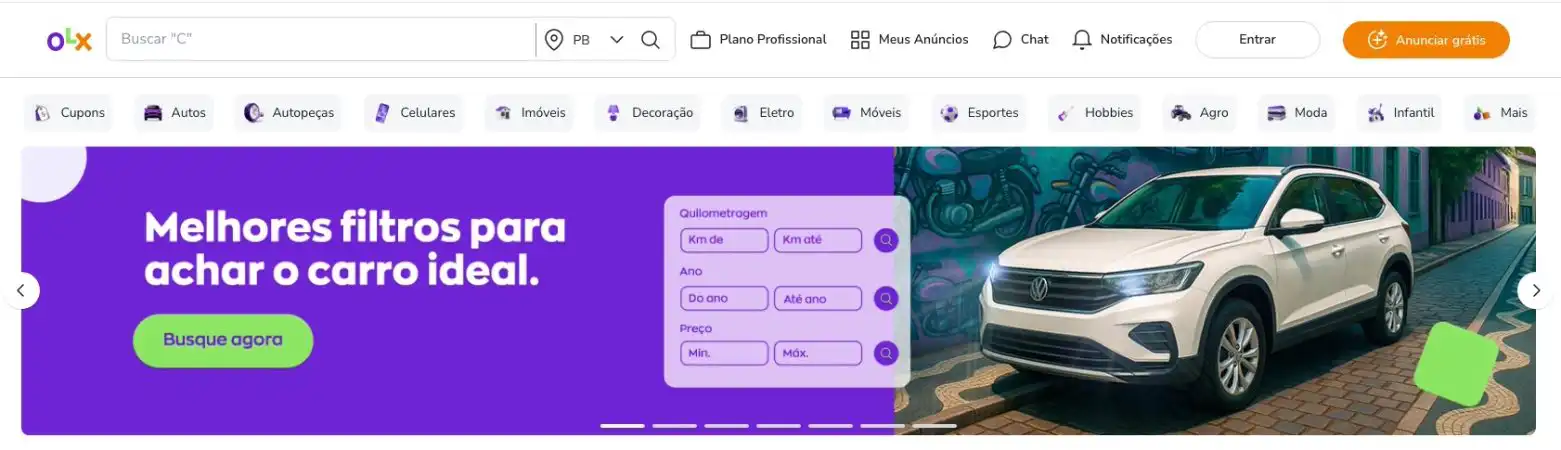Open the Autos category

(x=174, y=113)
